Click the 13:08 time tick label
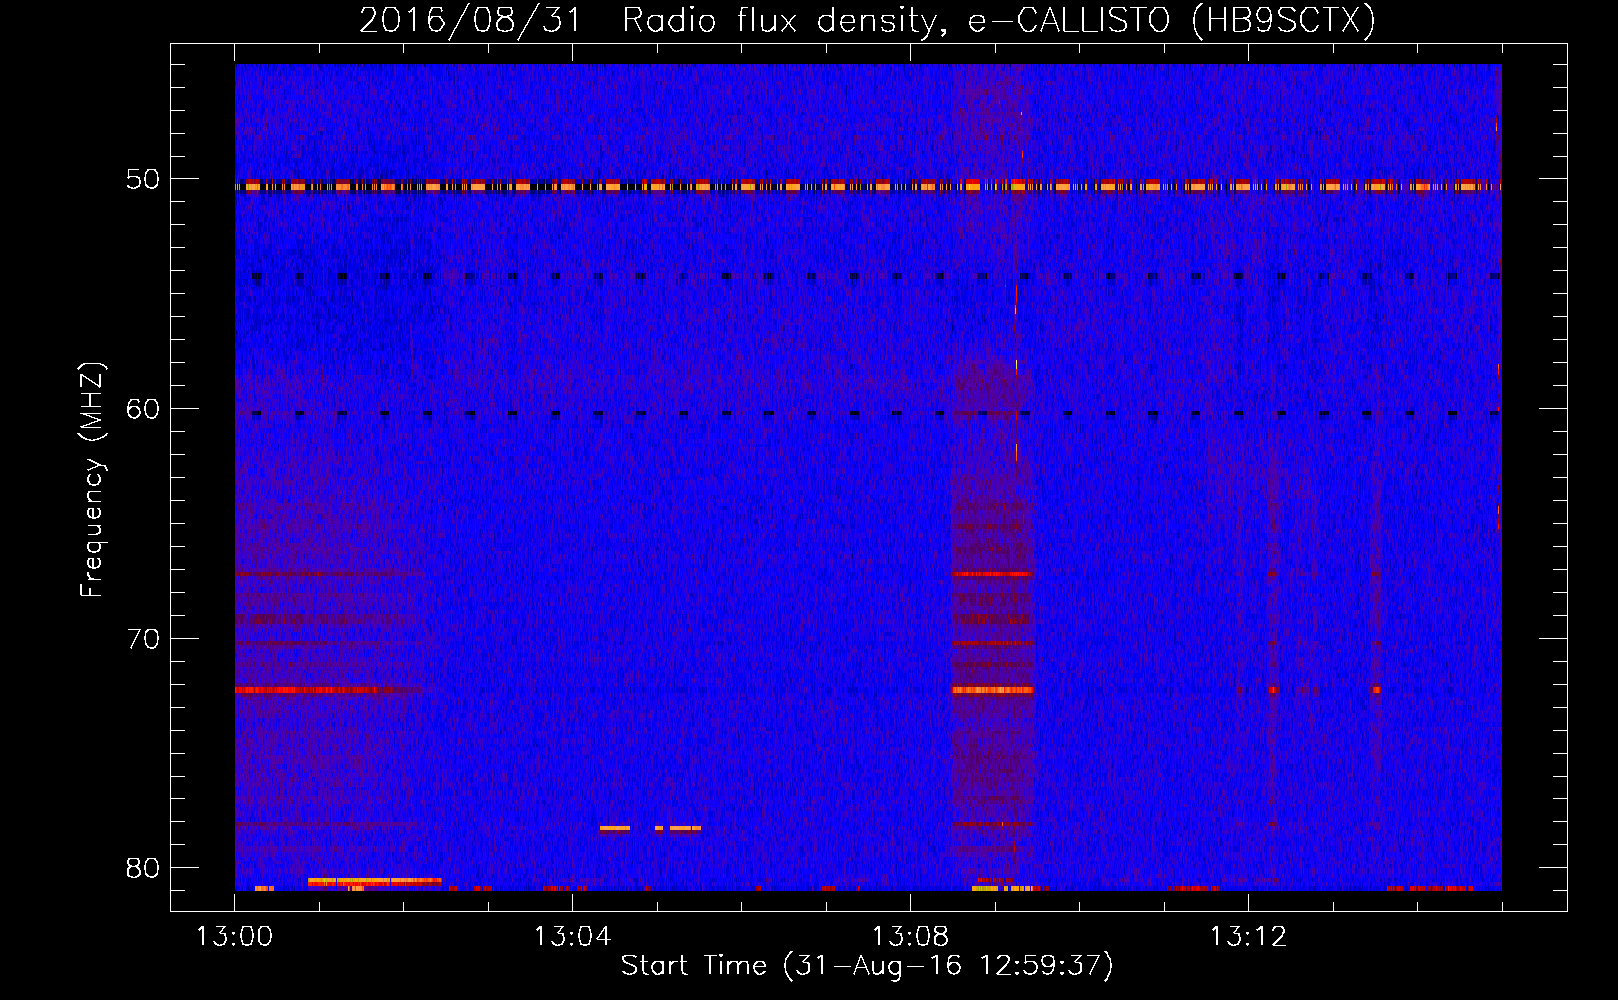Screen dimensions: 1618x1000 (x=910, y=937)
